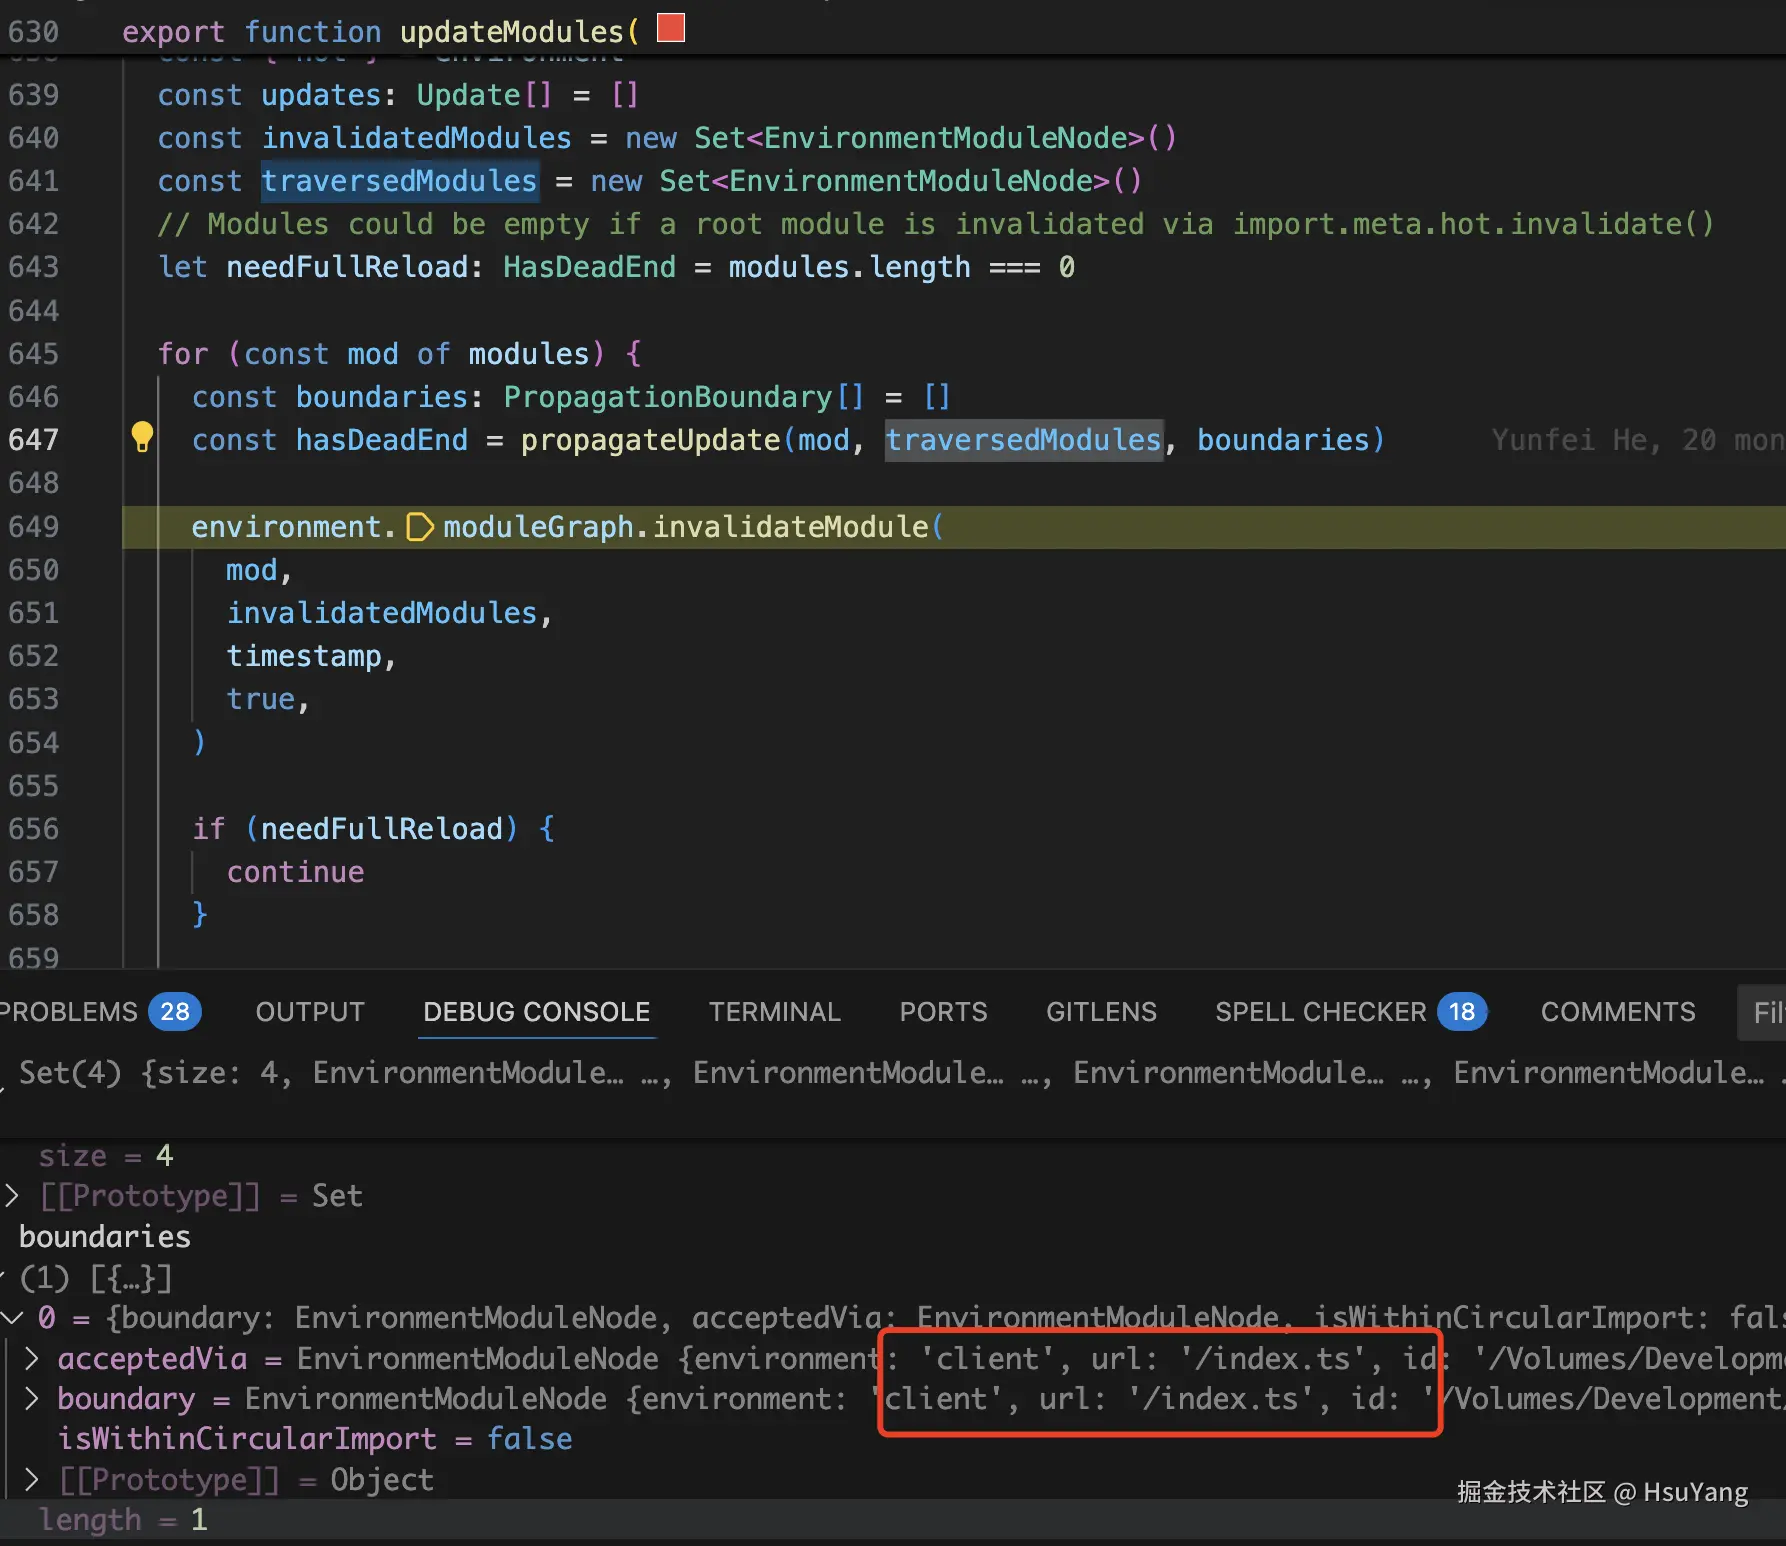Viewport: 1786px width, 1546px height.
Task: Click the 'length = 1' console entry
Action: pyautogui.click(x=123, y=1520)
